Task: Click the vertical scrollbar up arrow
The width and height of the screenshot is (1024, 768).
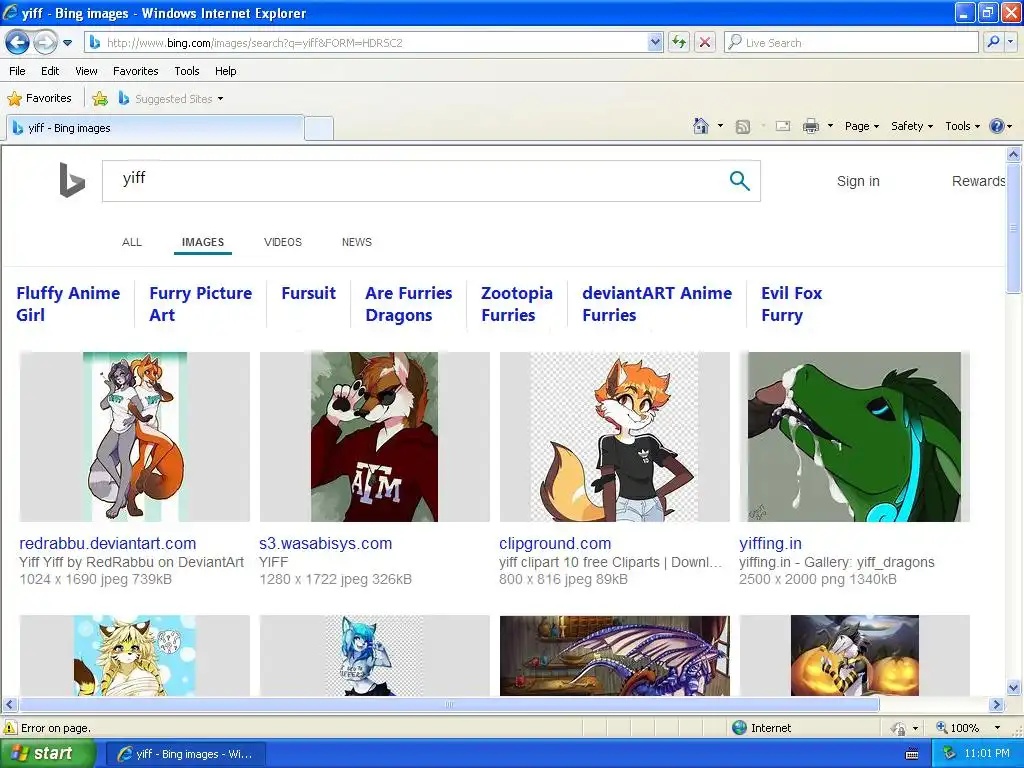Action: (1014, 155)
